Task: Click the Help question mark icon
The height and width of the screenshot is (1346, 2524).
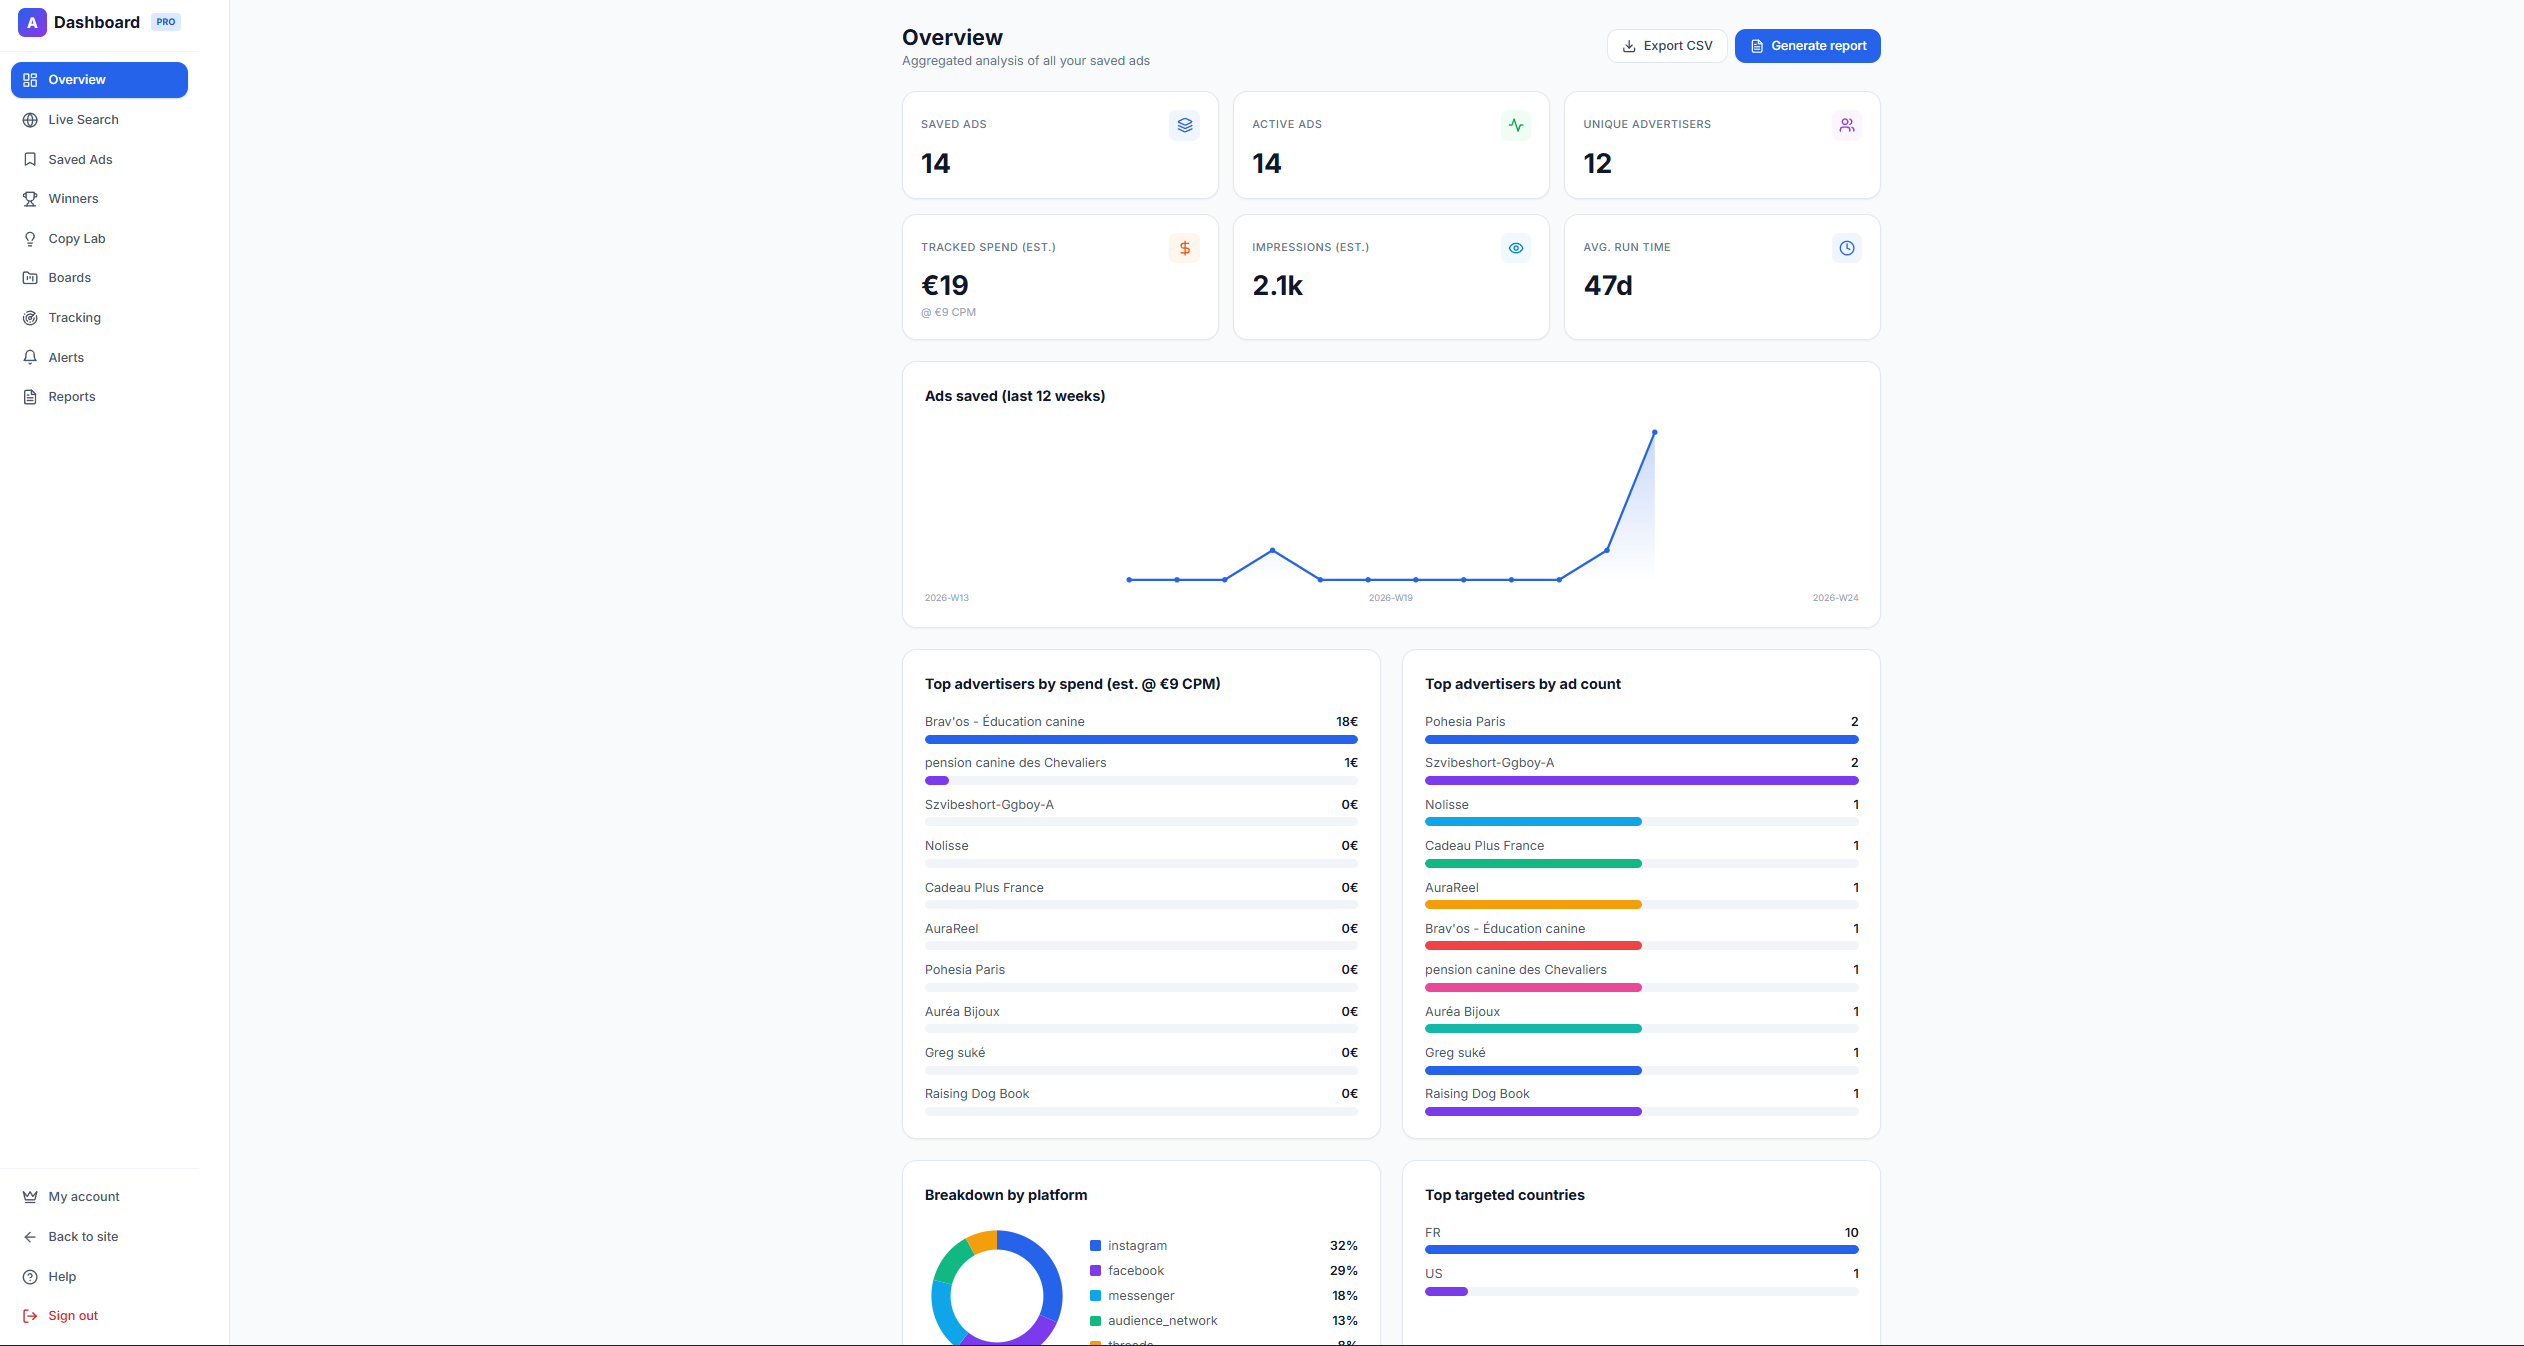Action: pyautogui.click(x=30, y=1277)
